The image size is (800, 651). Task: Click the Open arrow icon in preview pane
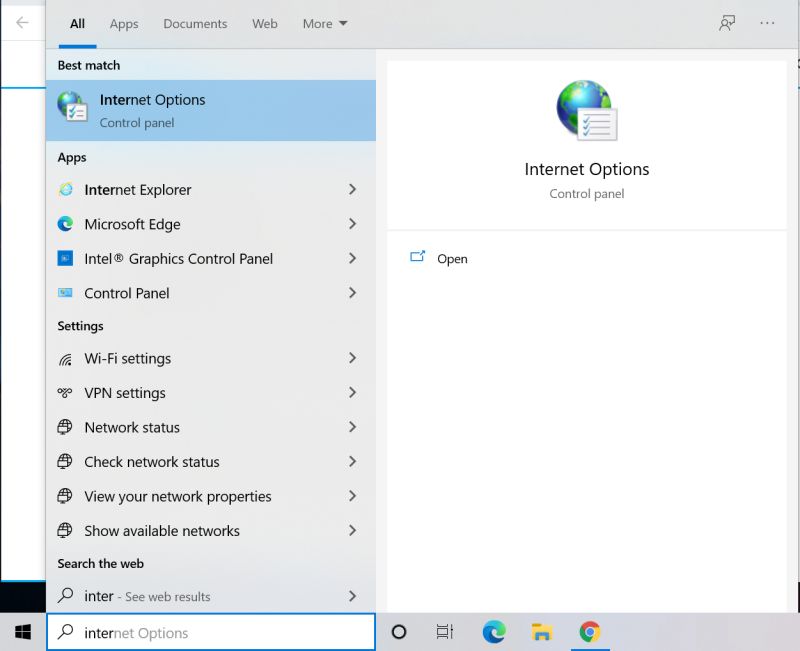tap(418, 257)
